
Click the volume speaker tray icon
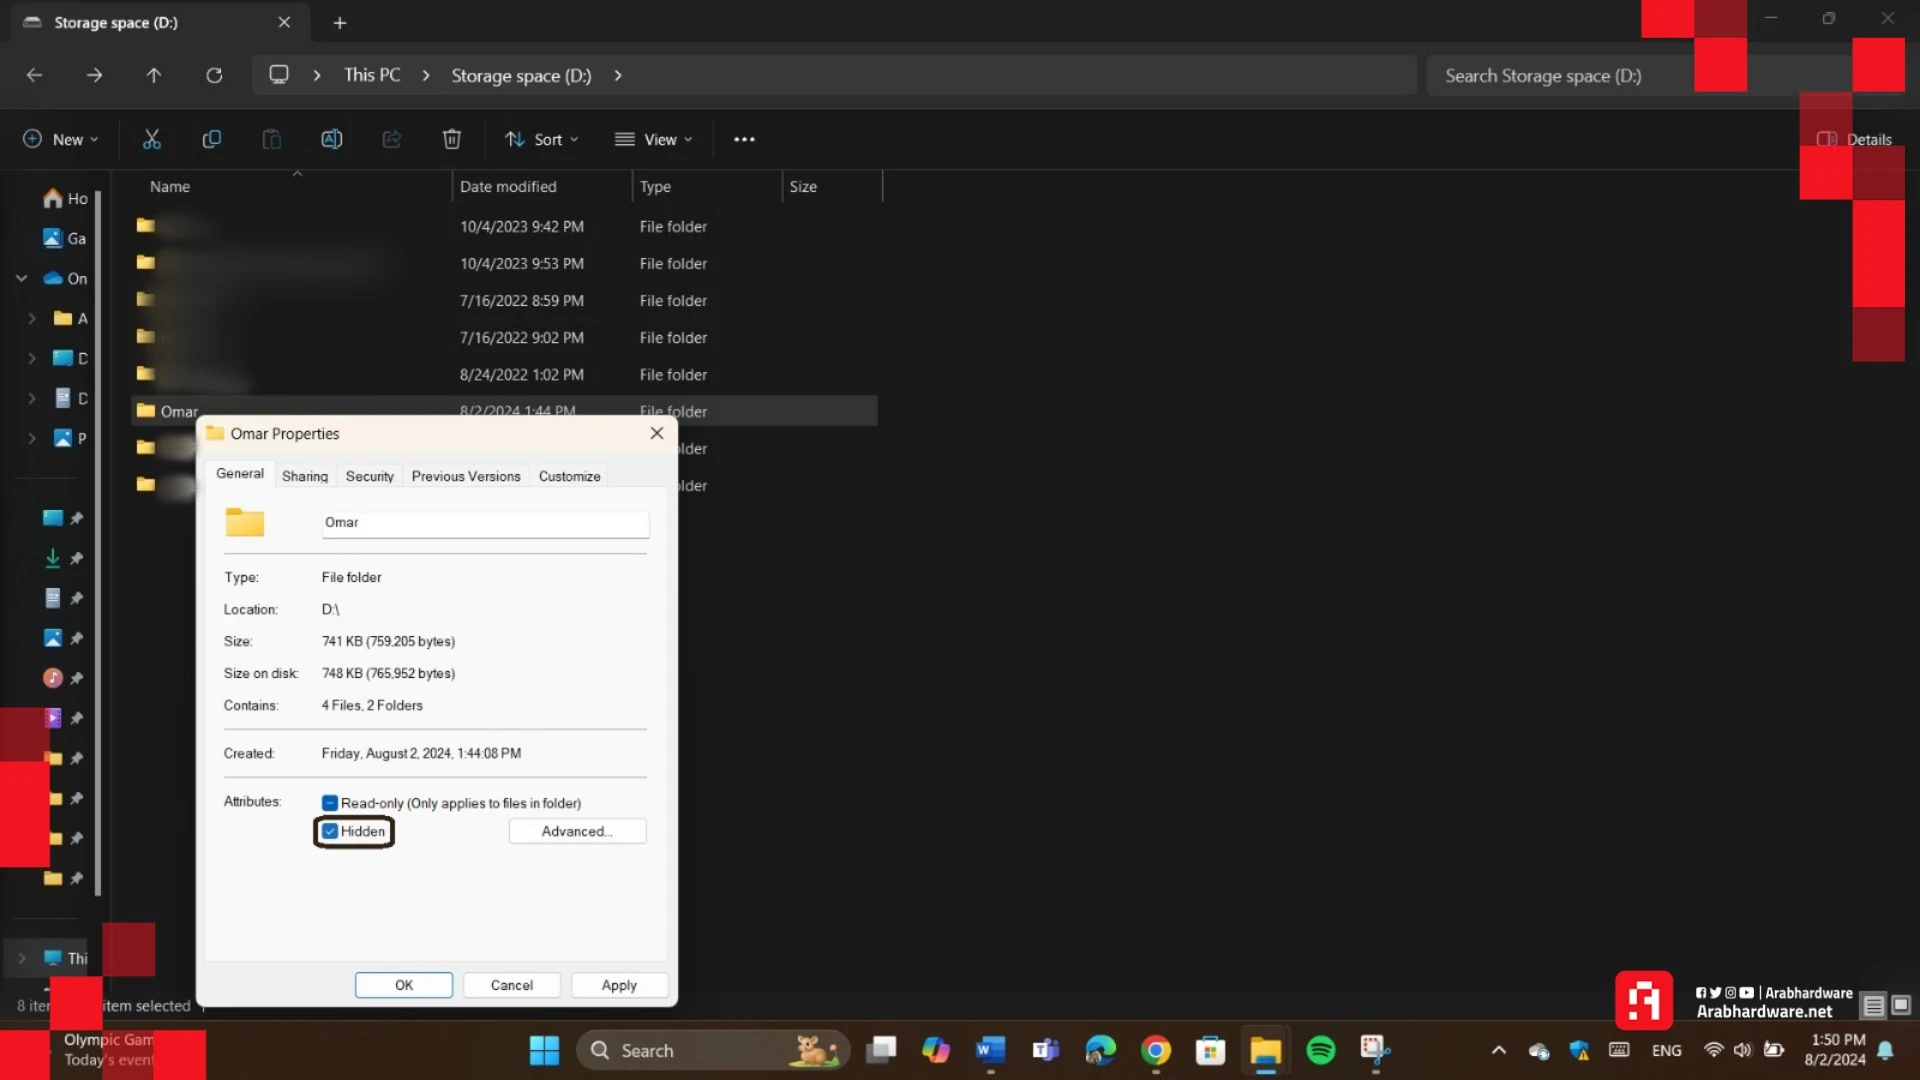1742,1050
